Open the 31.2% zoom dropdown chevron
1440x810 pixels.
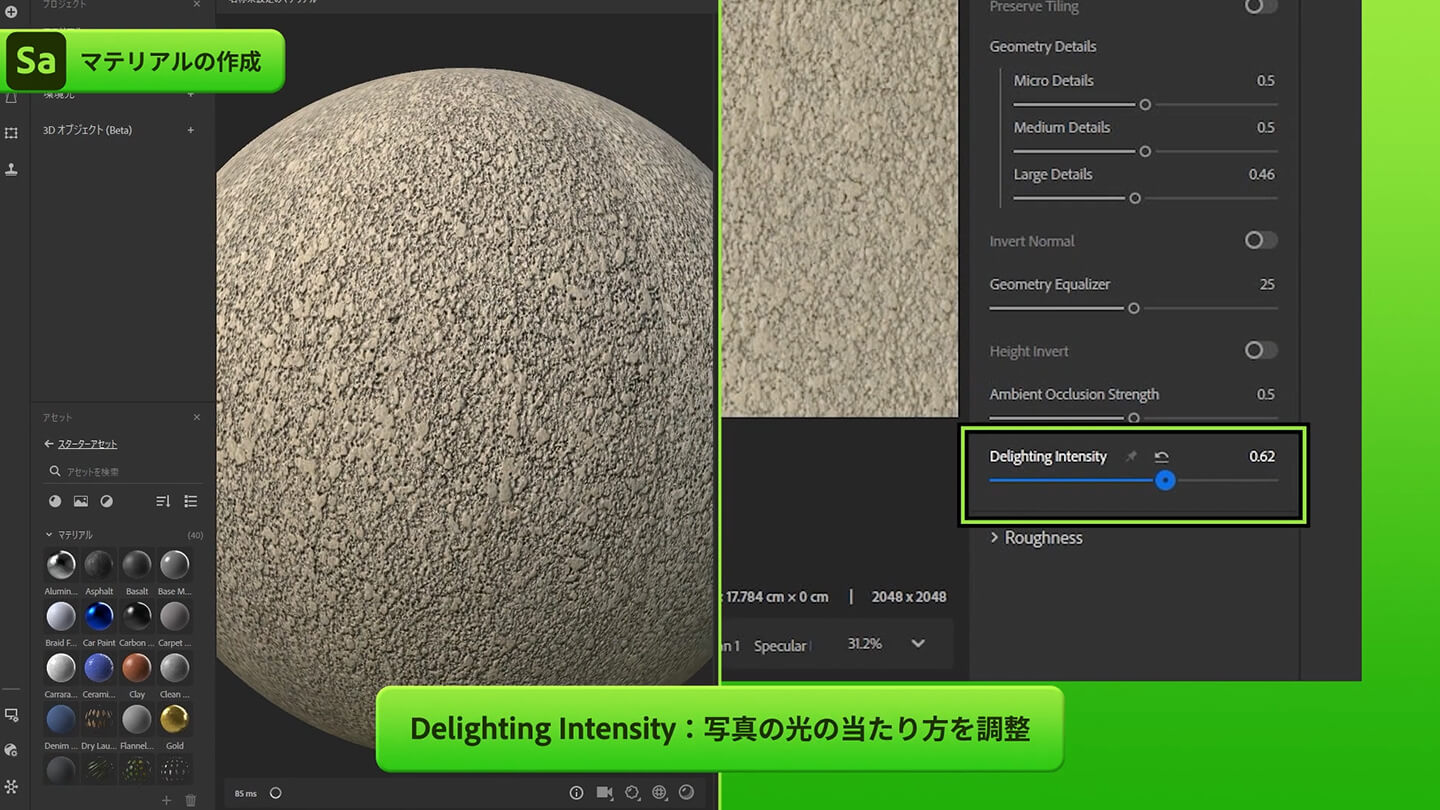[x=918, y=644]
